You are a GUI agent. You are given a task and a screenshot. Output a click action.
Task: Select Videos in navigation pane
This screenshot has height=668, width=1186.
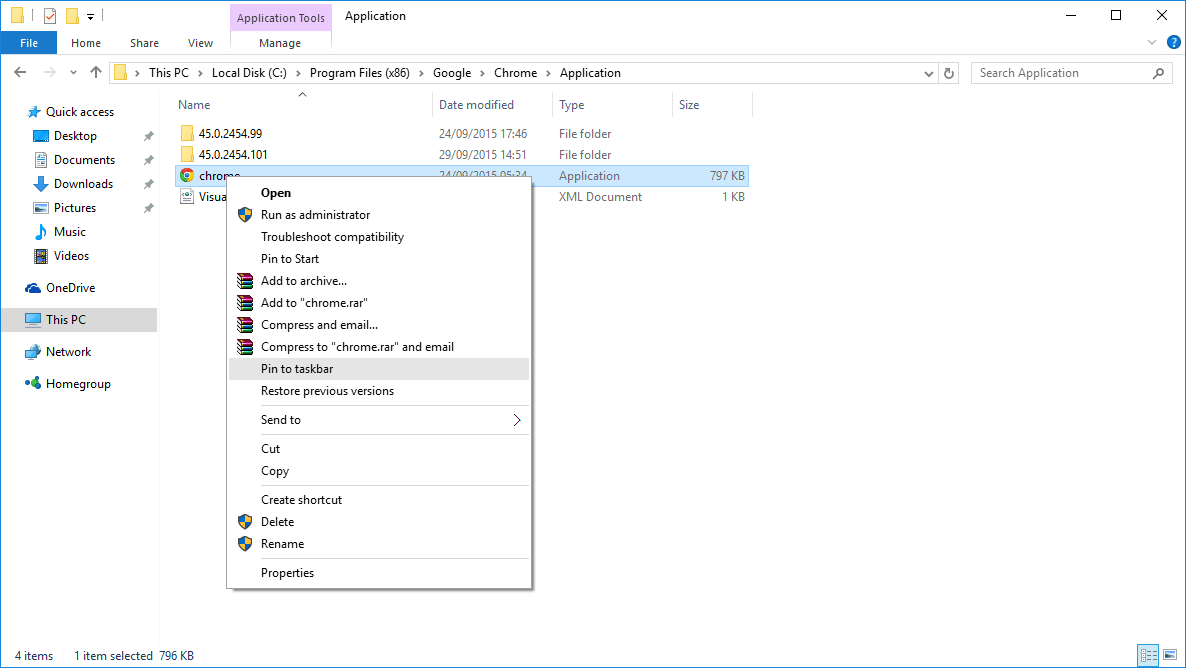pos(71,256)
